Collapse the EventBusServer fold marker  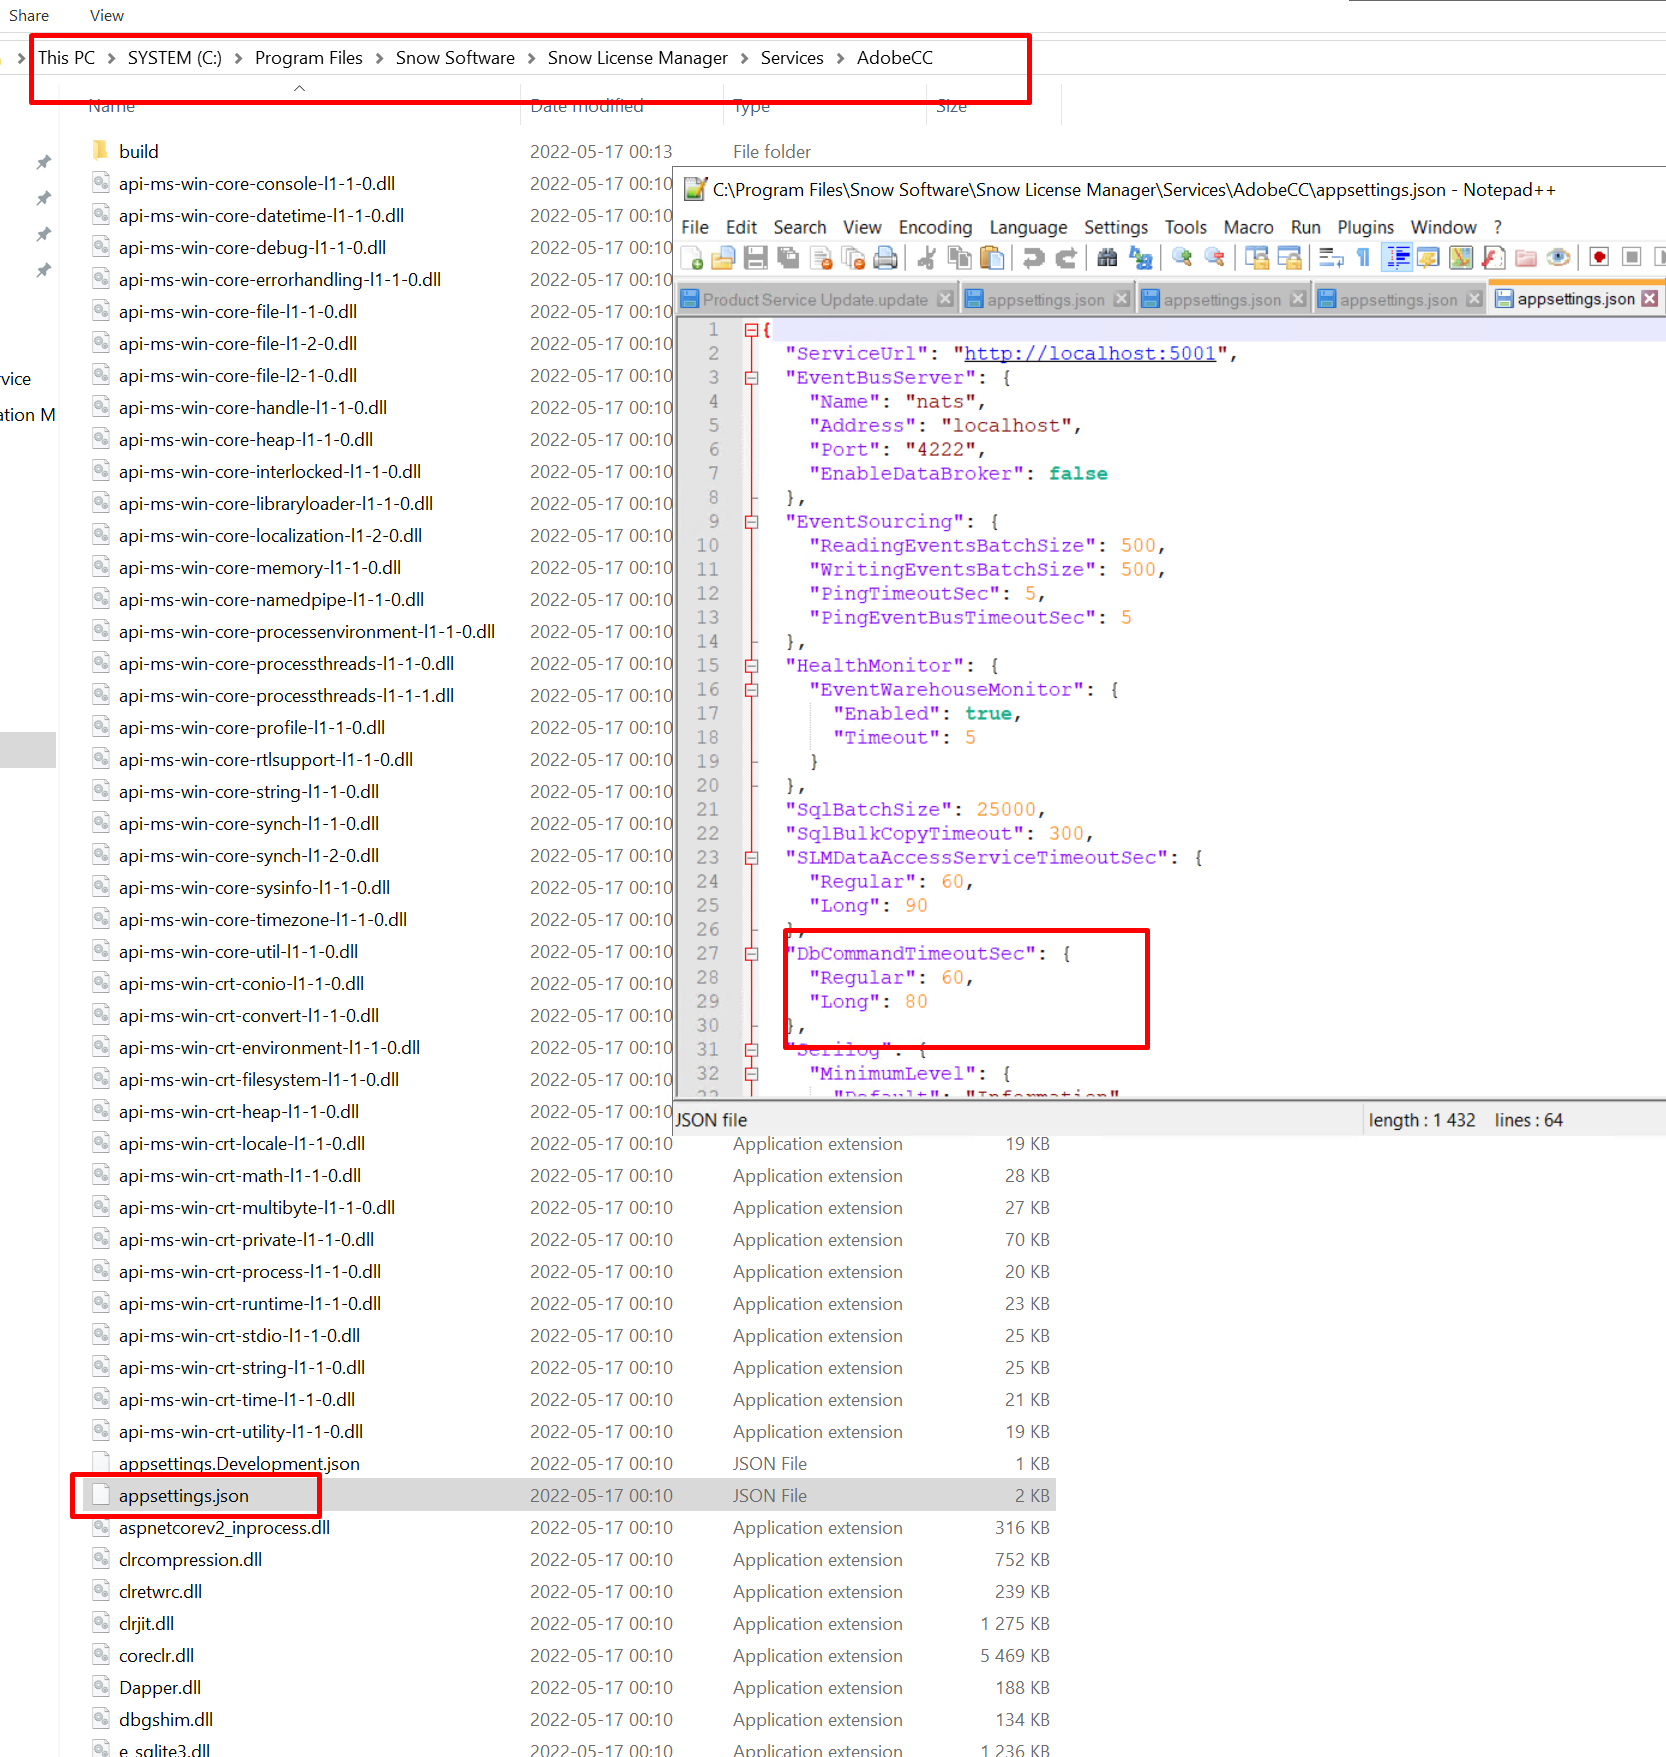tap(751, 378)
